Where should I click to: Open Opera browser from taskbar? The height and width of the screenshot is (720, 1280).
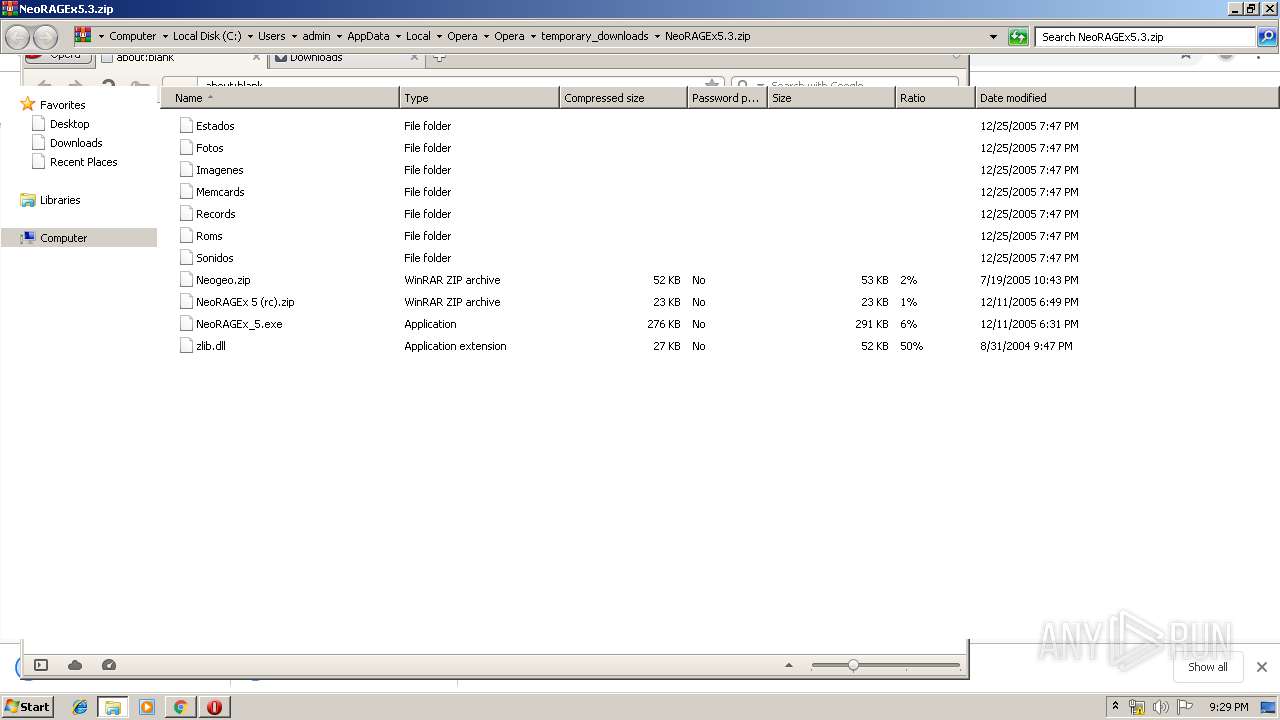tap(214, 707)
